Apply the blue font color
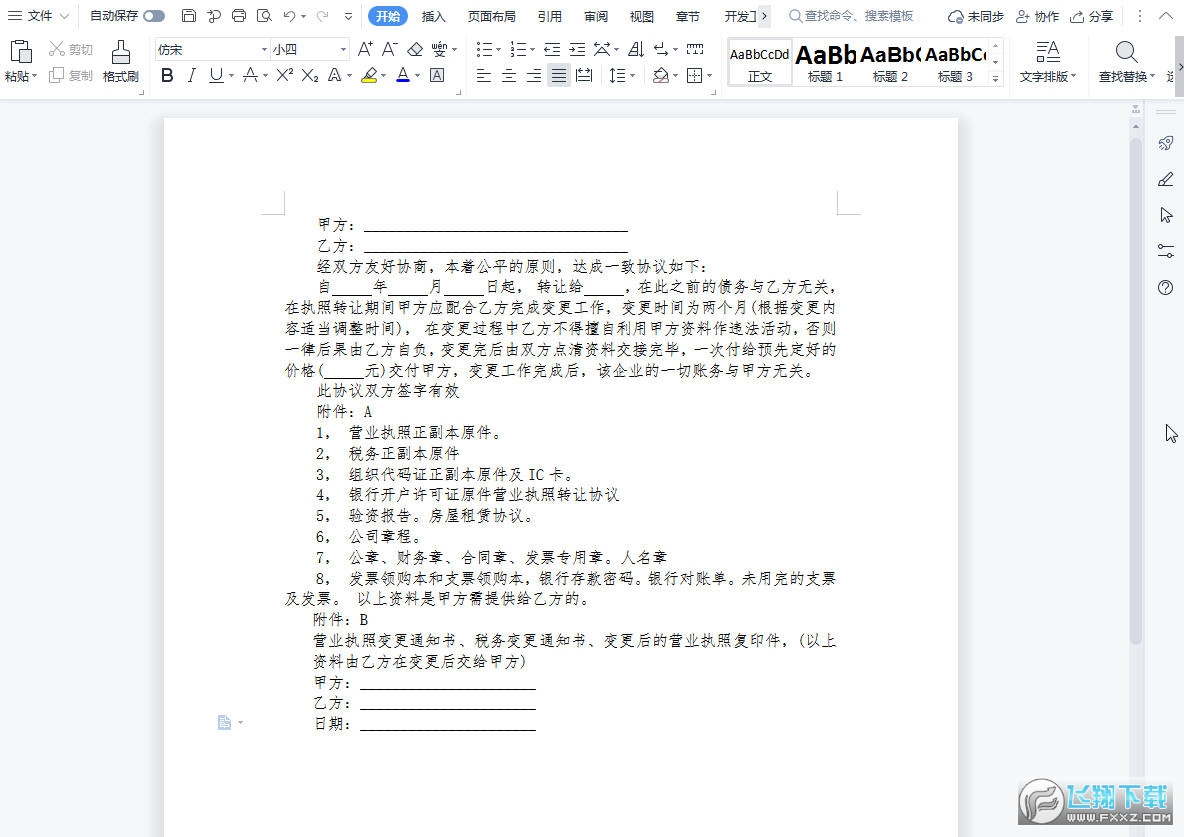The height and width of the screenshot is (837, 1184). click(x=403, y=75)
